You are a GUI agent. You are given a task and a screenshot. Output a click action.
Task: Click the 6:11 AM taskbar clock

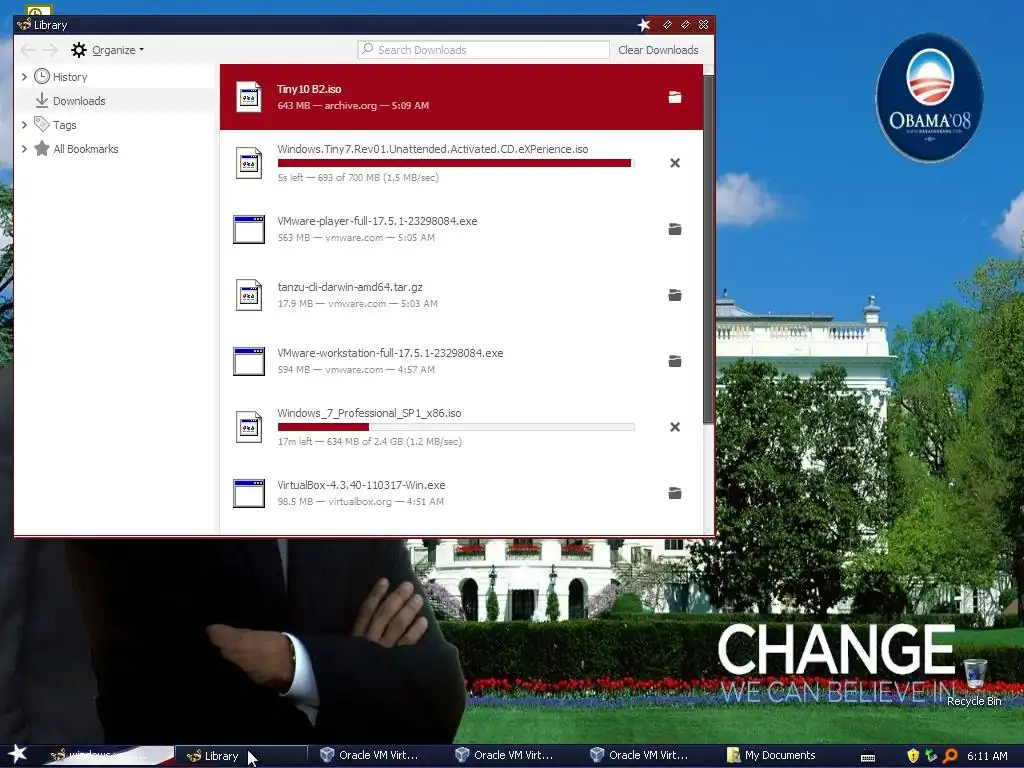click(x=987, y=756)
